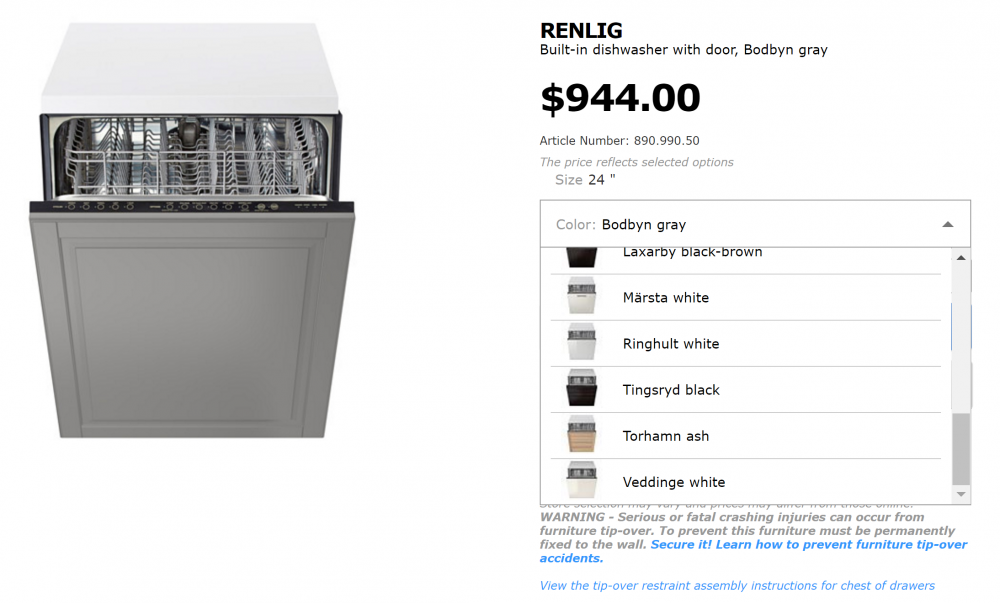
Task: Choose Ringhult white from color list
Action: (x=746, y=344)
